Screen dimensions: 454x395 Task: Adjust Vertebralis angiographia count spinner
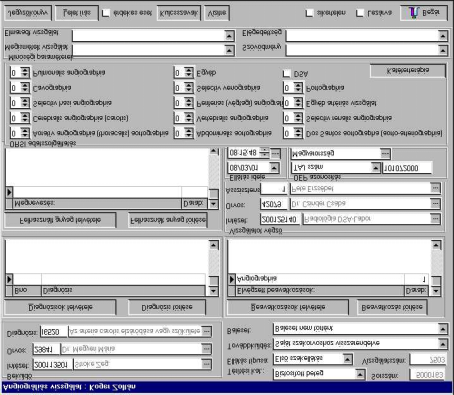(x=189, y=118)
